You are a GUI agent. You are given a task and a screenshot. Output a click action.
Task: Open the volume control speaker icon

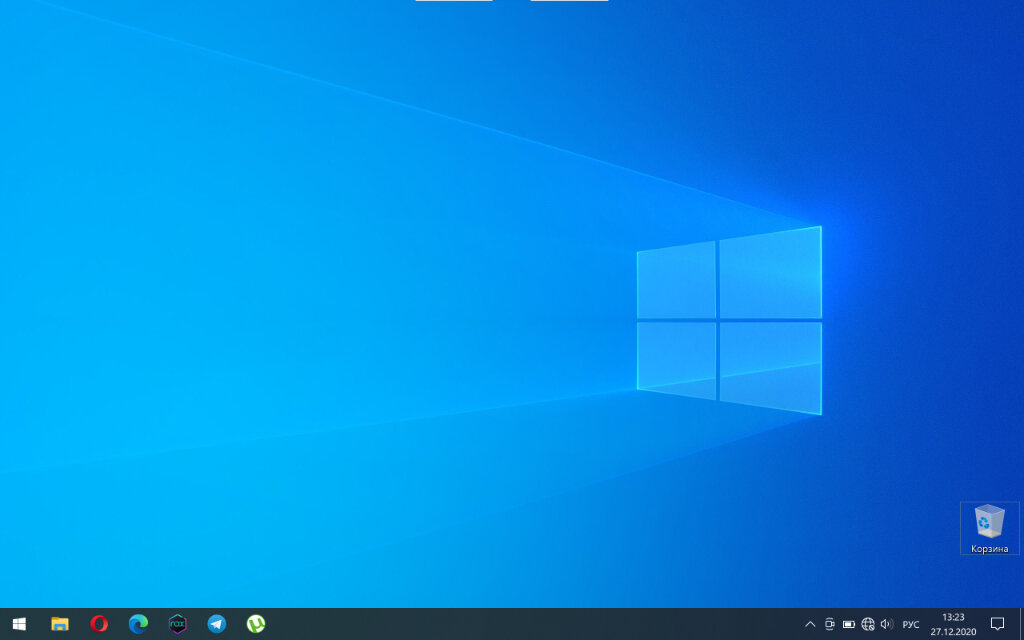[886, 624]
